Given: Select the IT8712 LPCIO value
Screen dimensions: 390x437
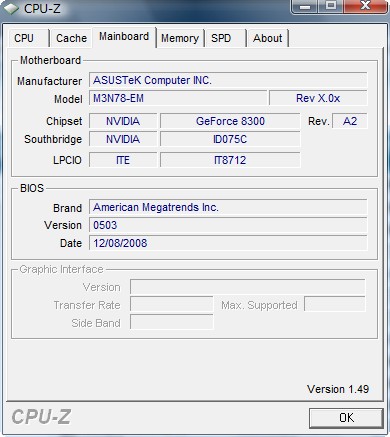Looking at the screenshot, I should point(230,160).
